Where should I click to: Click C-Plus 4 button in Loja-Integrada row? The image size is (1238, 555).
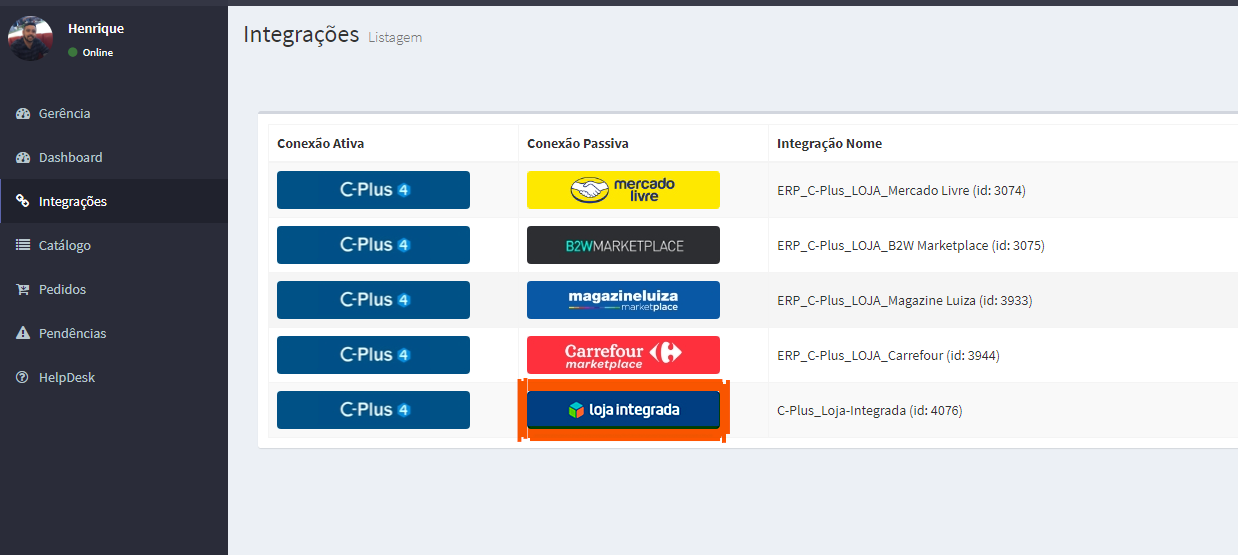click(373, 410)
